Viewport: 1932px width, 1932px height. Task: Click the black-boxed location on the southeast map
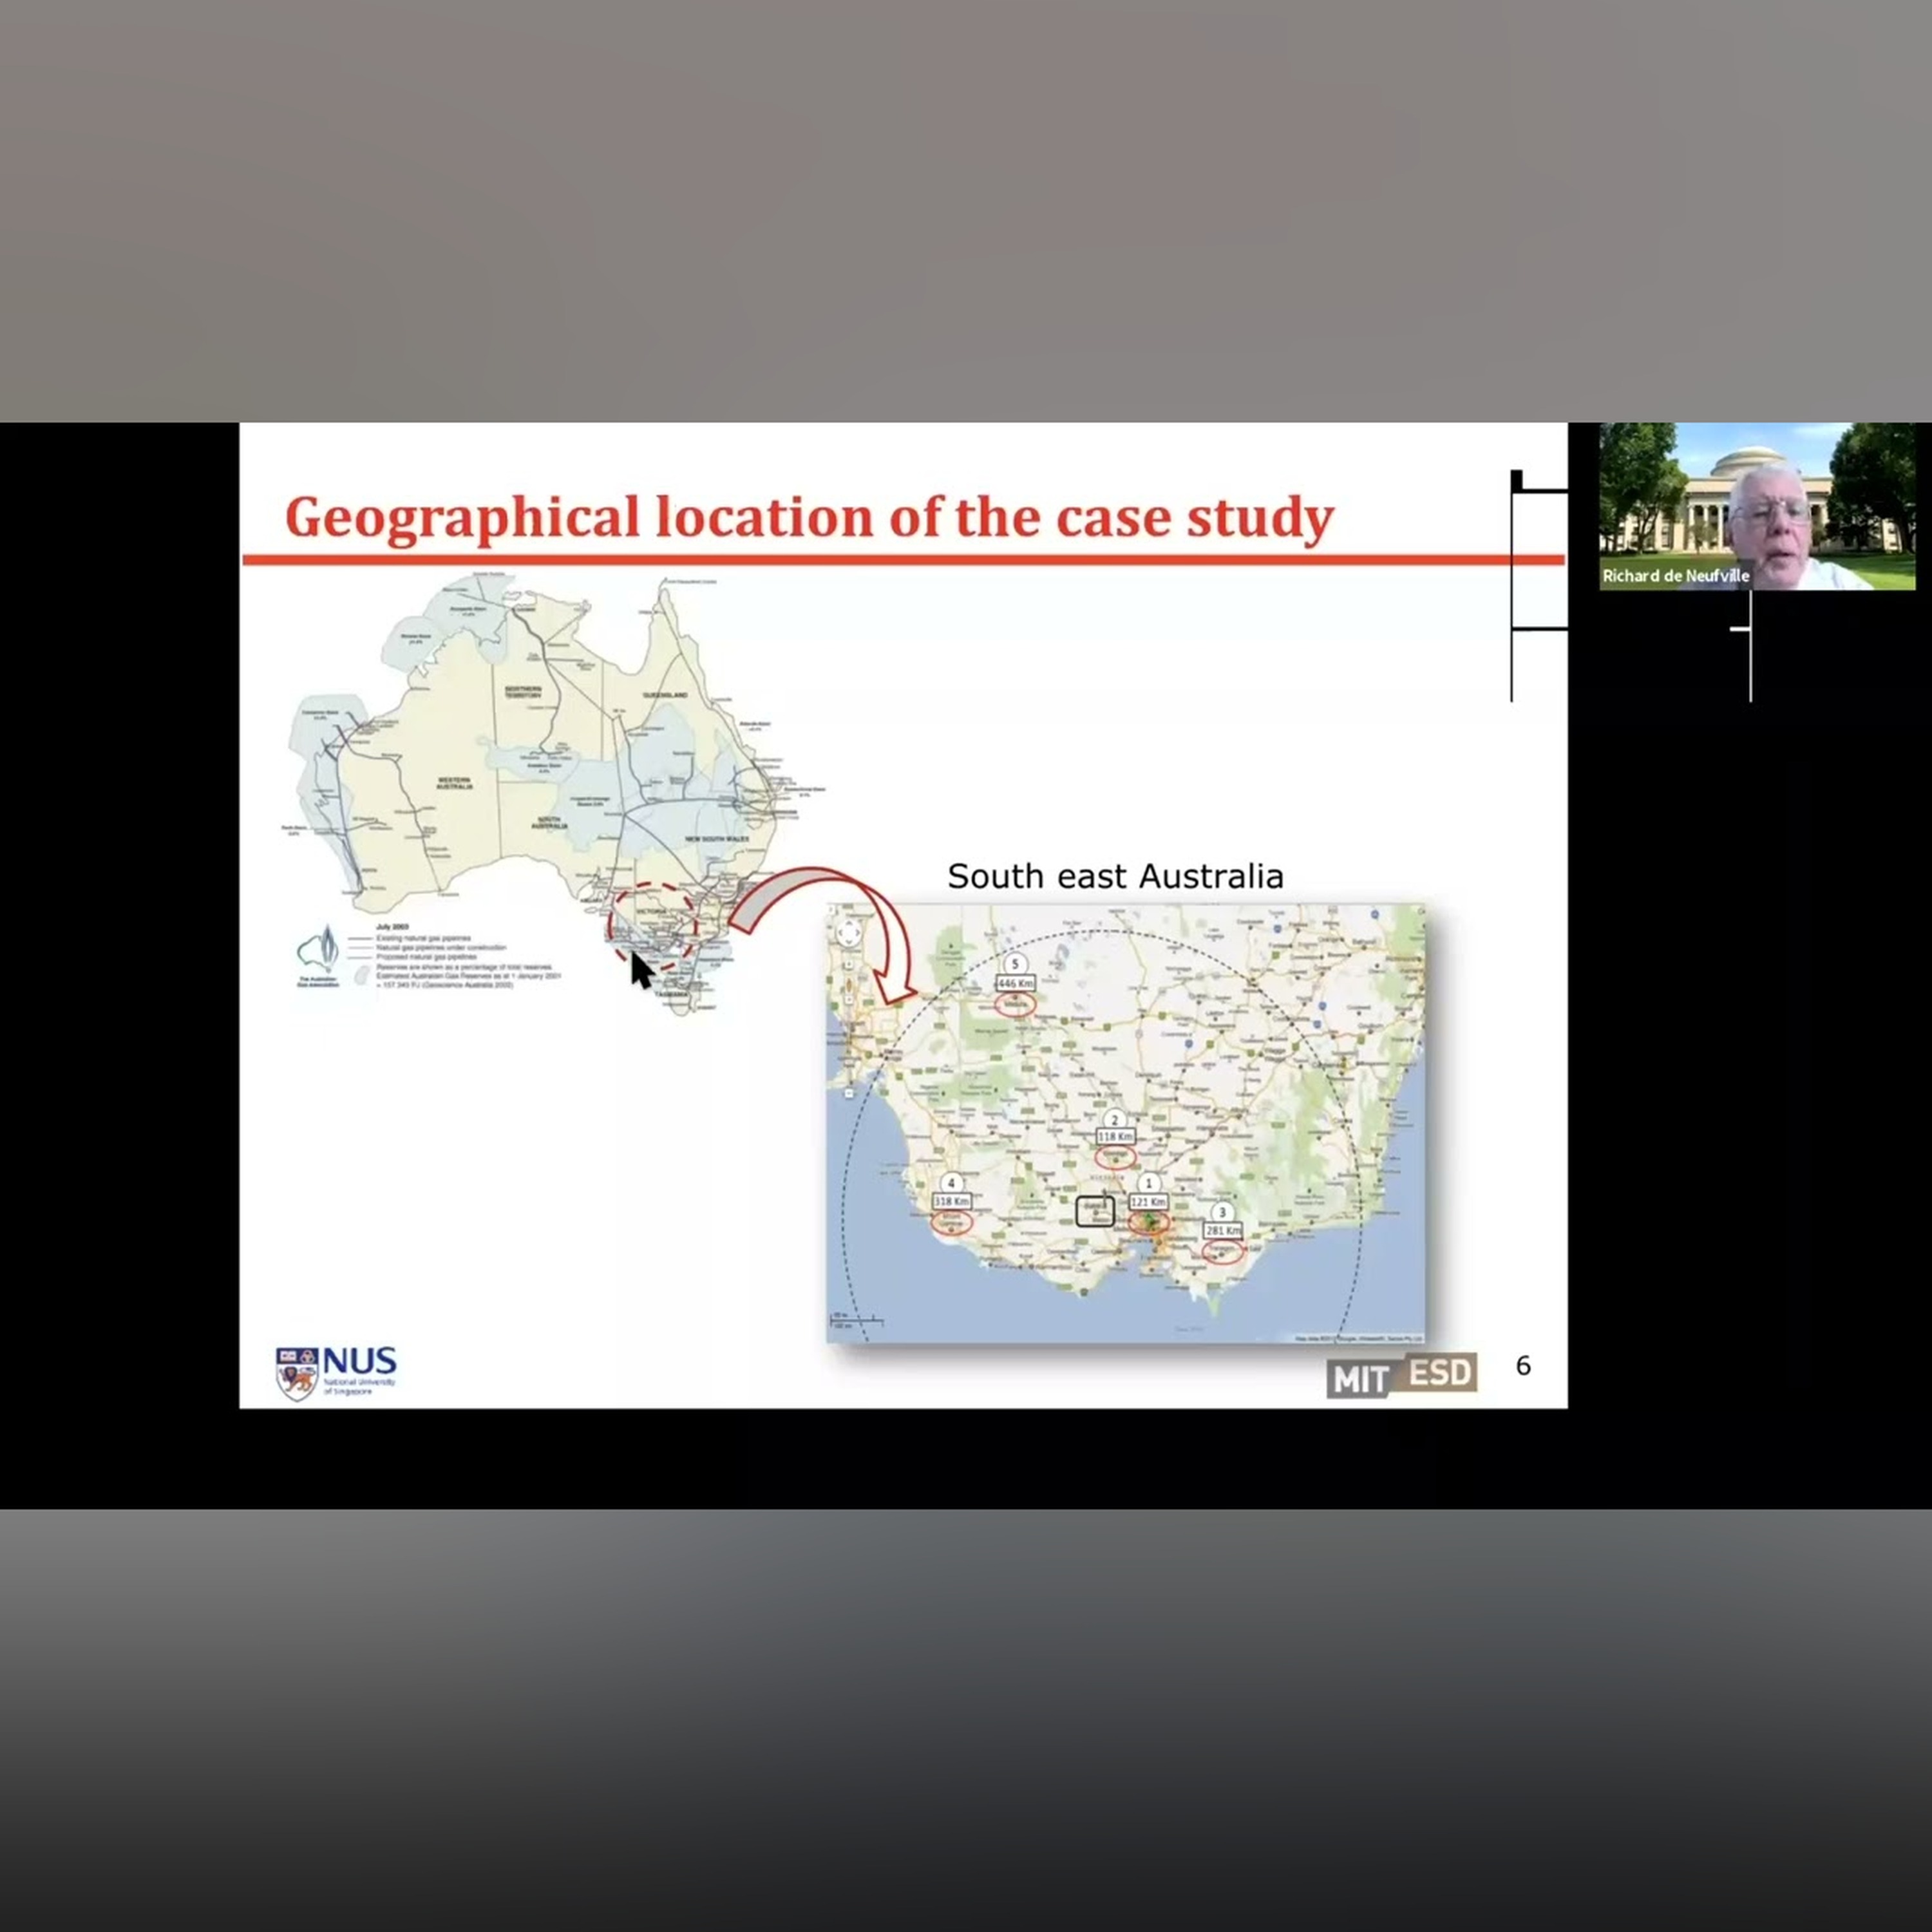[1095, 1211]
